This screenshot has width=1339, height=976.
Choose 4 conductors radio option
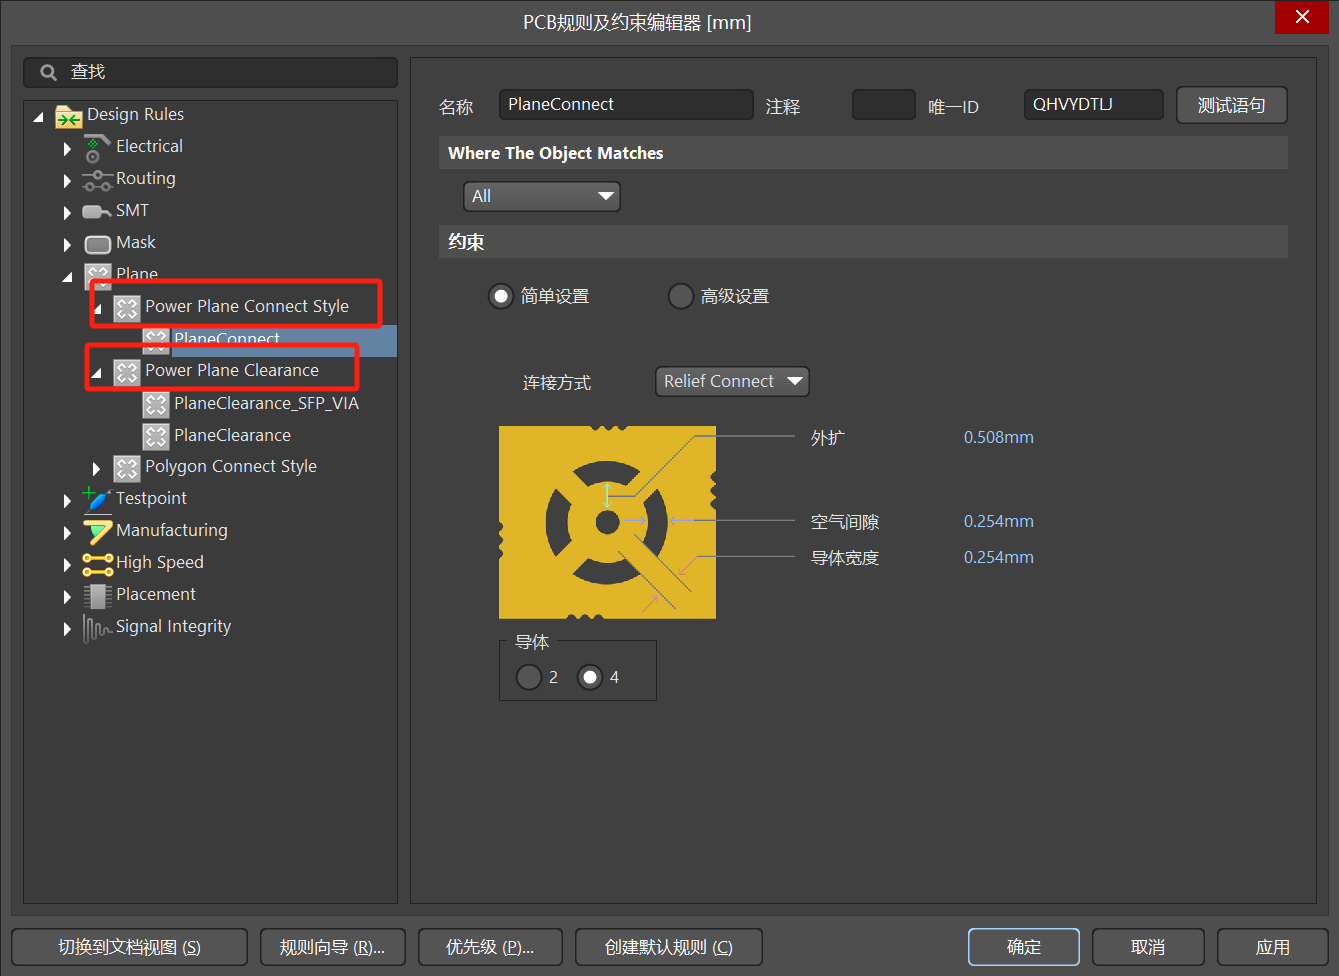590,677
